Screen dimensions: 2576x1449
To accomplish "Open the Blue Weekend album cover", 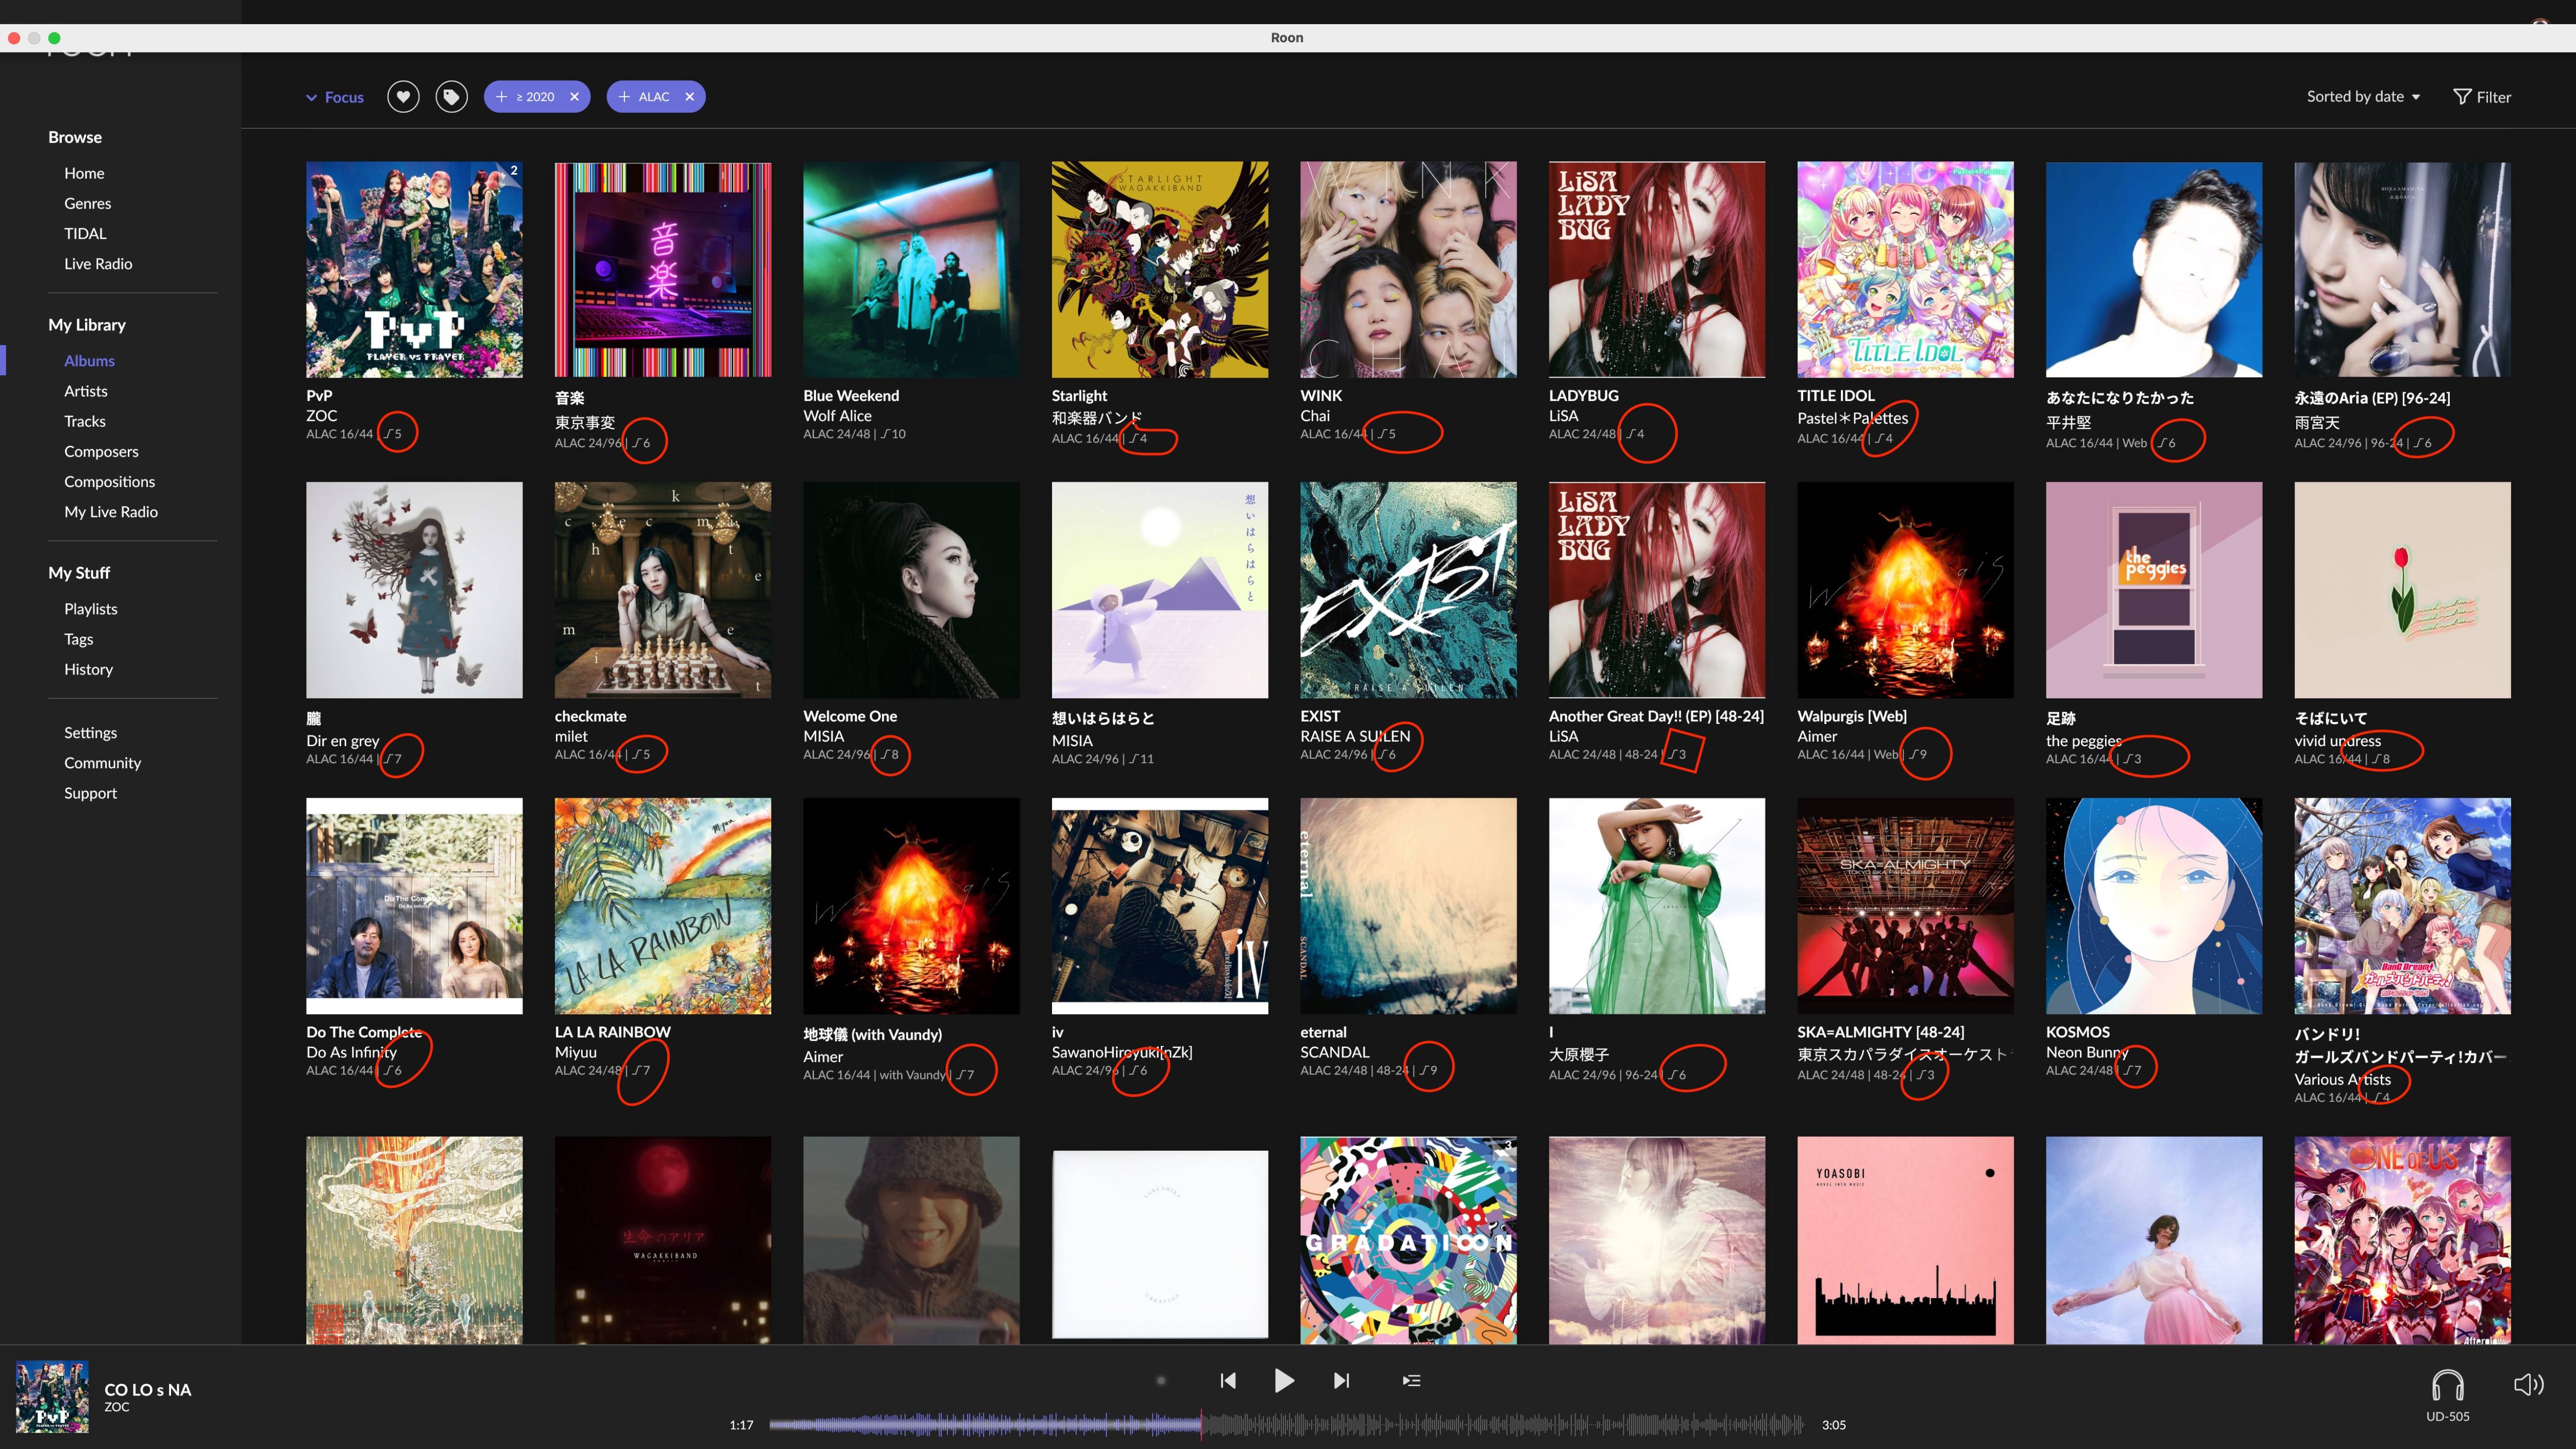I will [911, 270].
